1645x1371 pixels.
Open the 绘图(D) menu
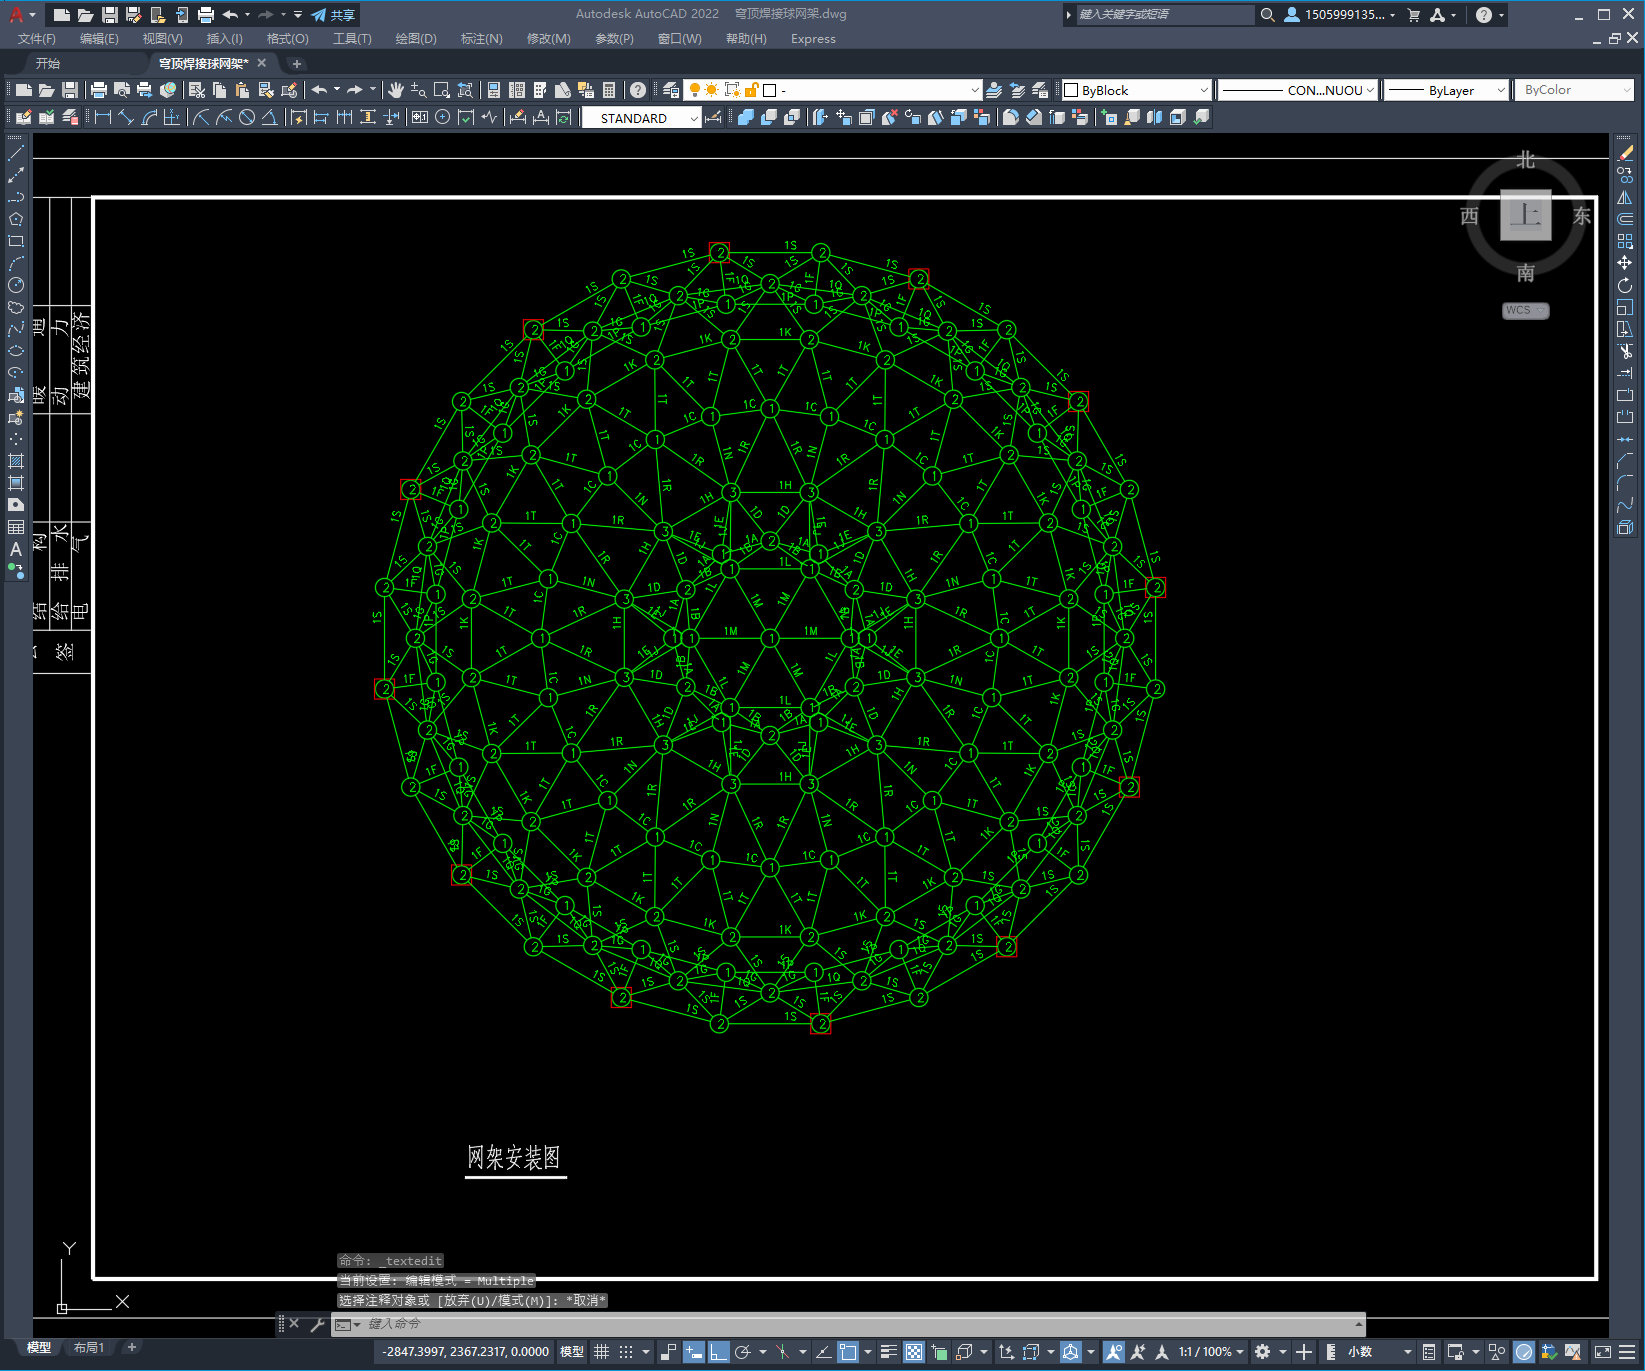416,39
